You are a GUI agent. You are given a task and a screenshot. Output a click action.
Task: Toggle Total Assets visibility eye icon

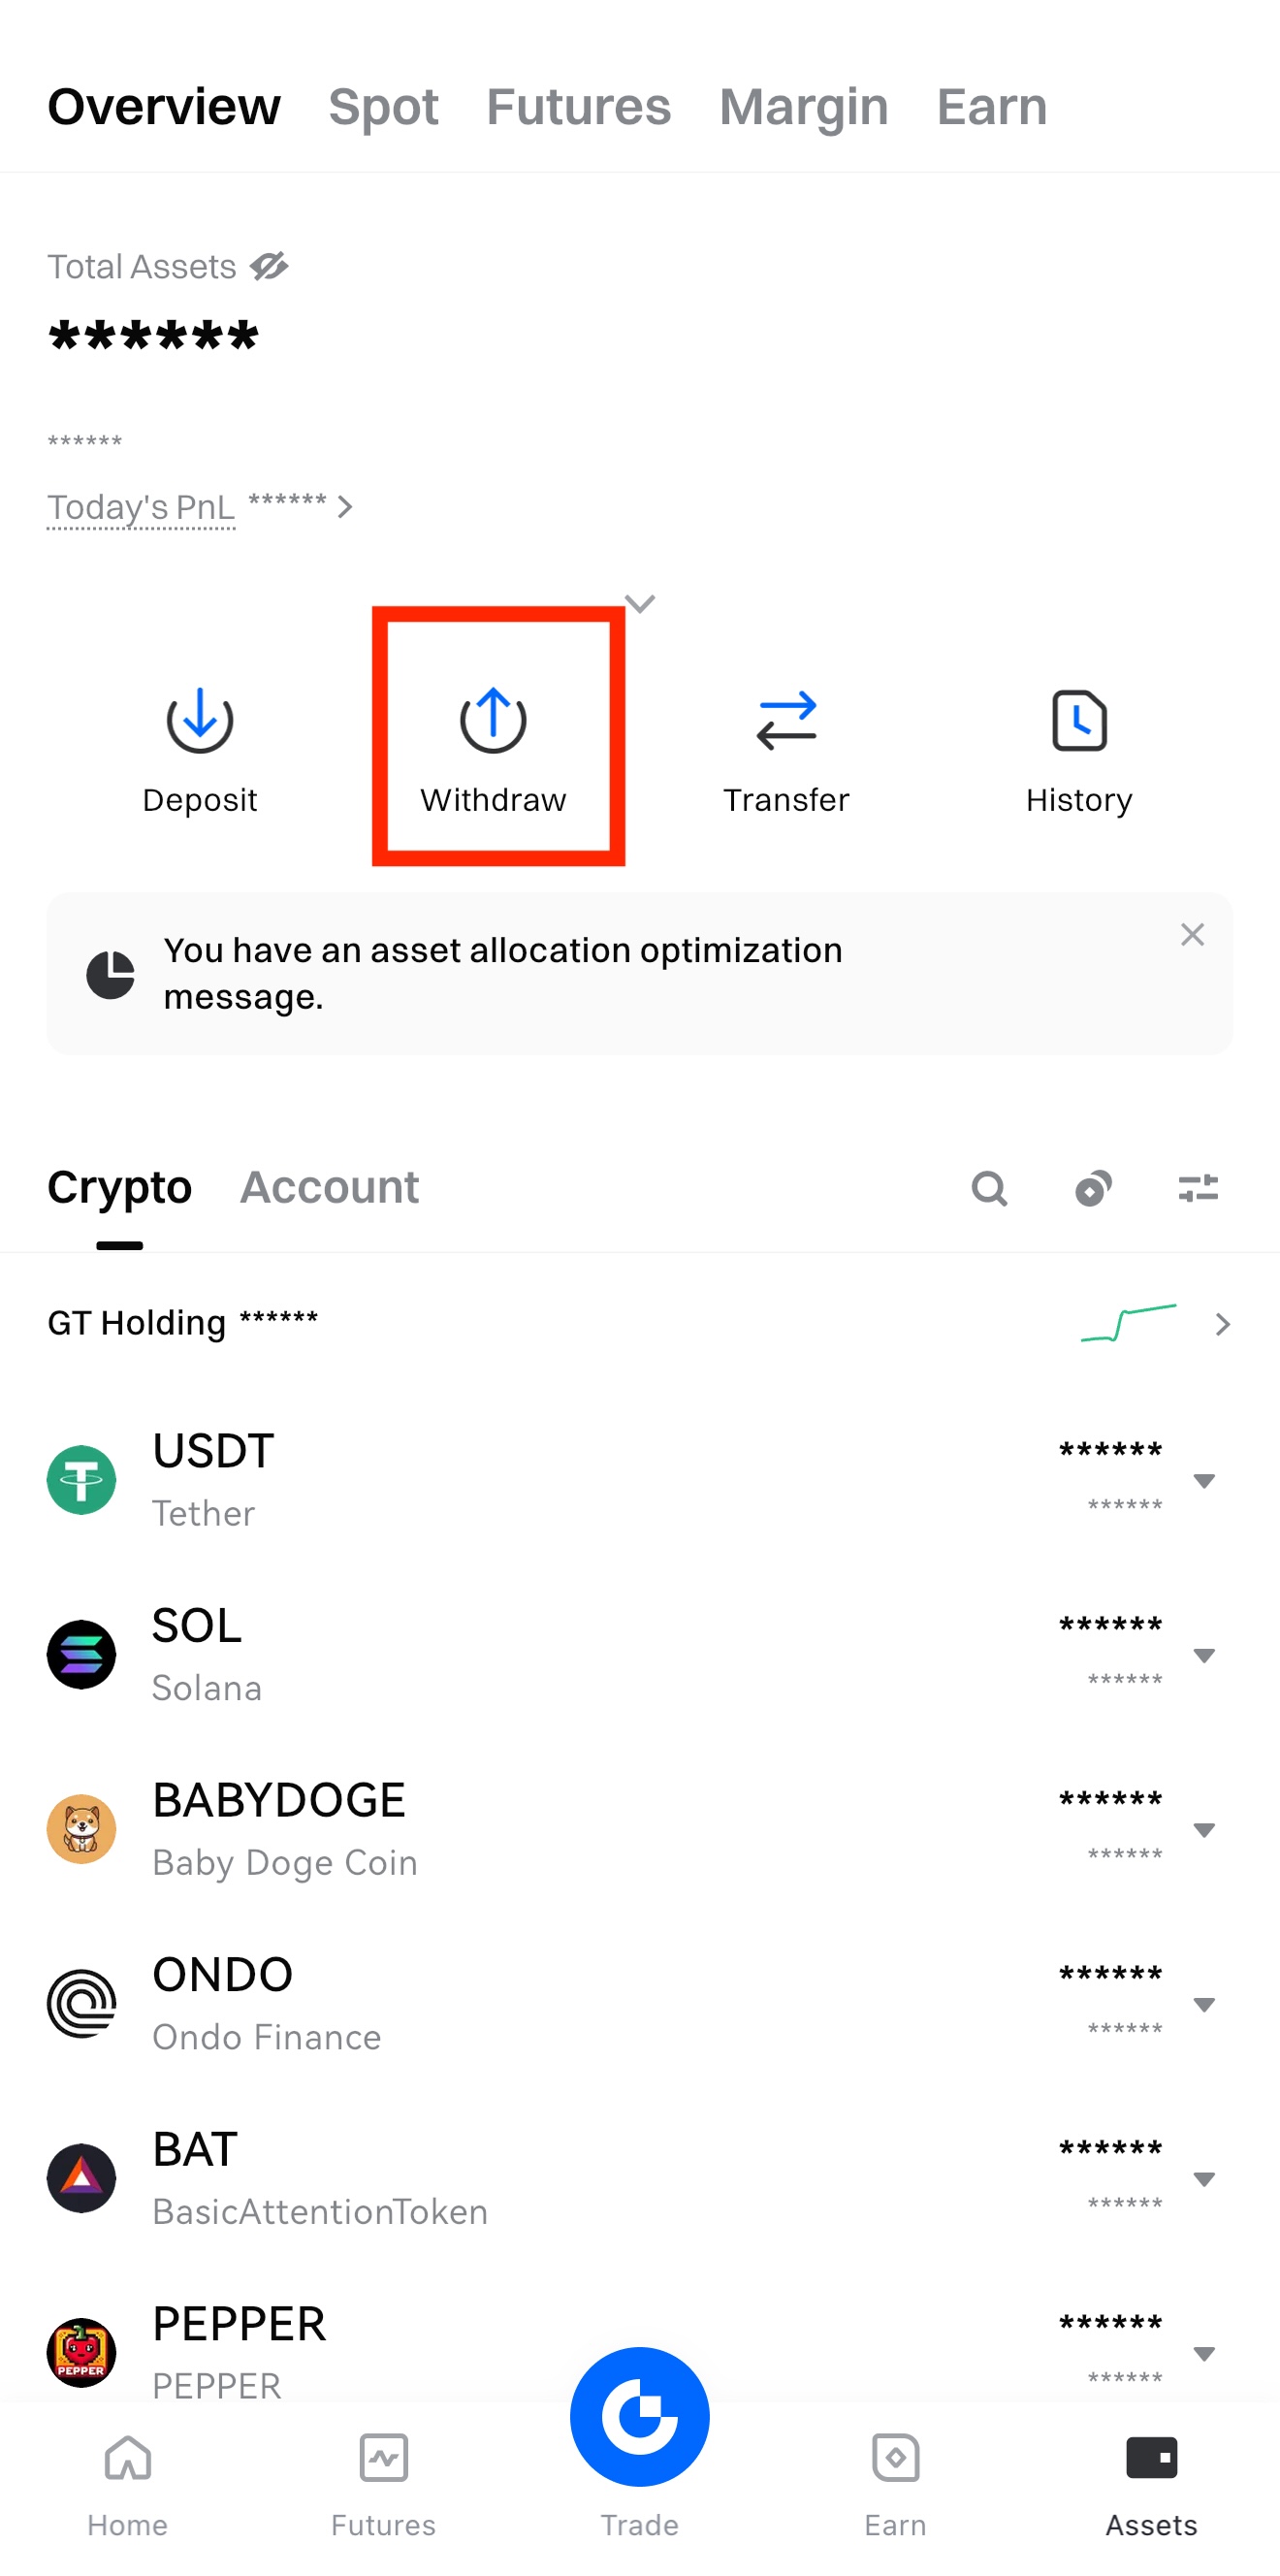(269, 266)
